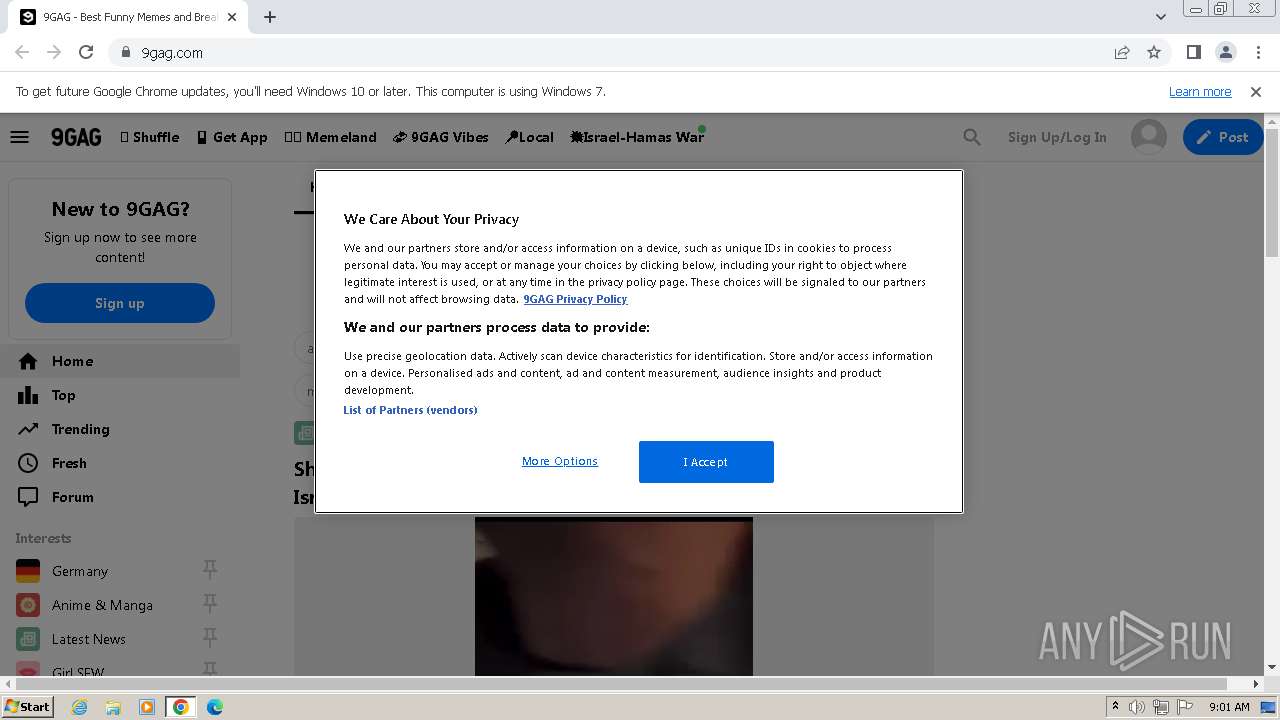Screen dimensions: 1280x720
Task: Open Microsoft Edge from taskbar
Action: [x=215, y=707]
